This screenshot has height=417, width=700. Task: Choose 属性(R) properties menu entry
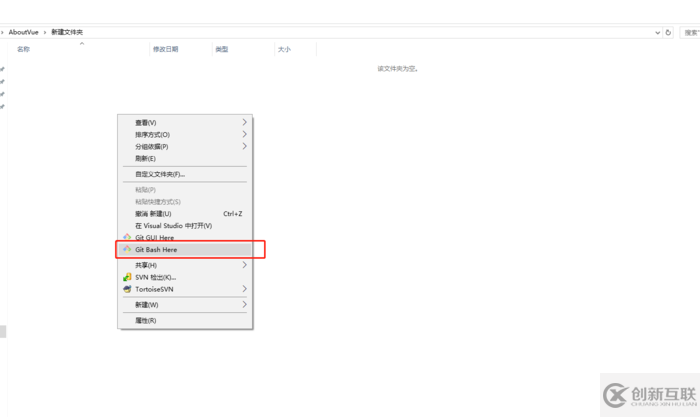coord(185,321)
